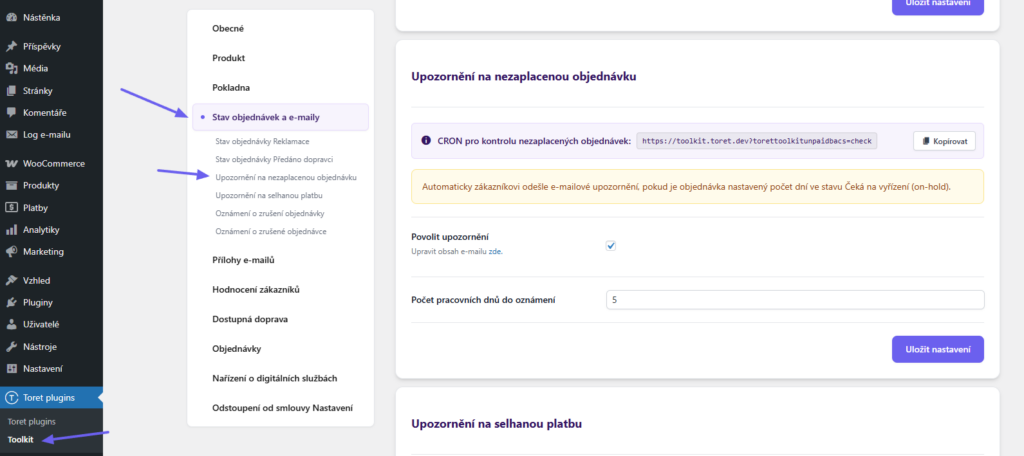
Task: Click the Analytiky bar chart icon
Action: [11, 230]
